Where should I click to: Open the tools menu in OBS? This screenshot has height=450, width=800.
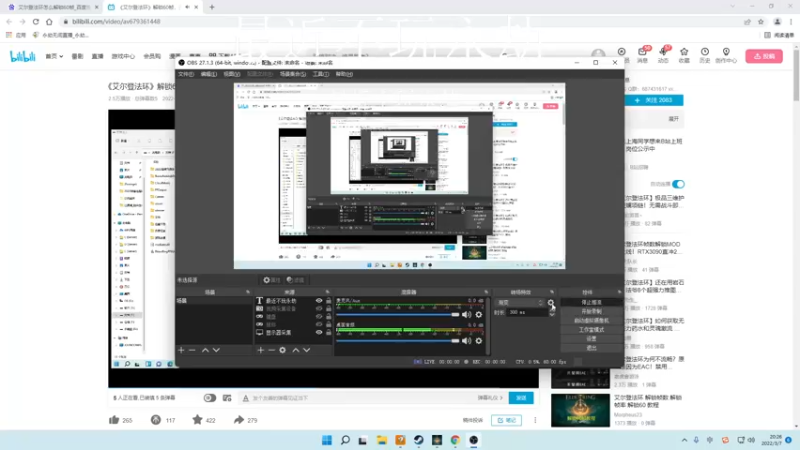[321, 74]
